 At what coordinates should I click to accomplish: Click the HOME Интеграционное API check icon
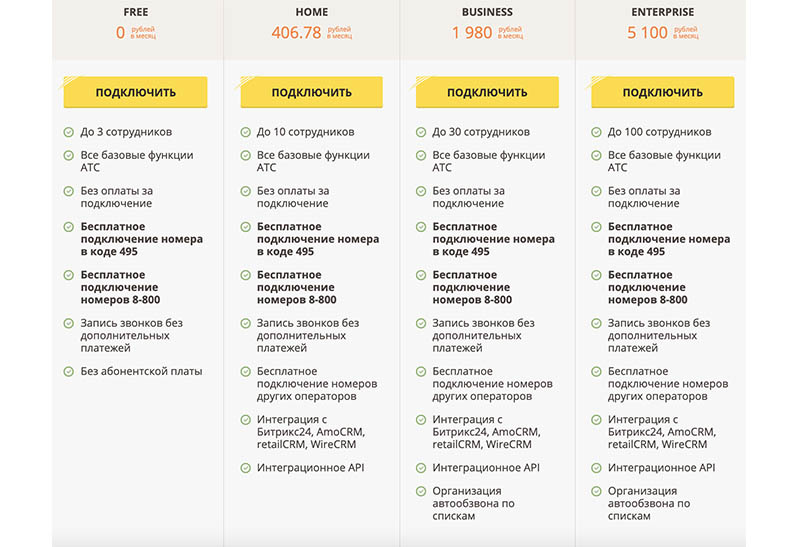click(x=245, y=467)
